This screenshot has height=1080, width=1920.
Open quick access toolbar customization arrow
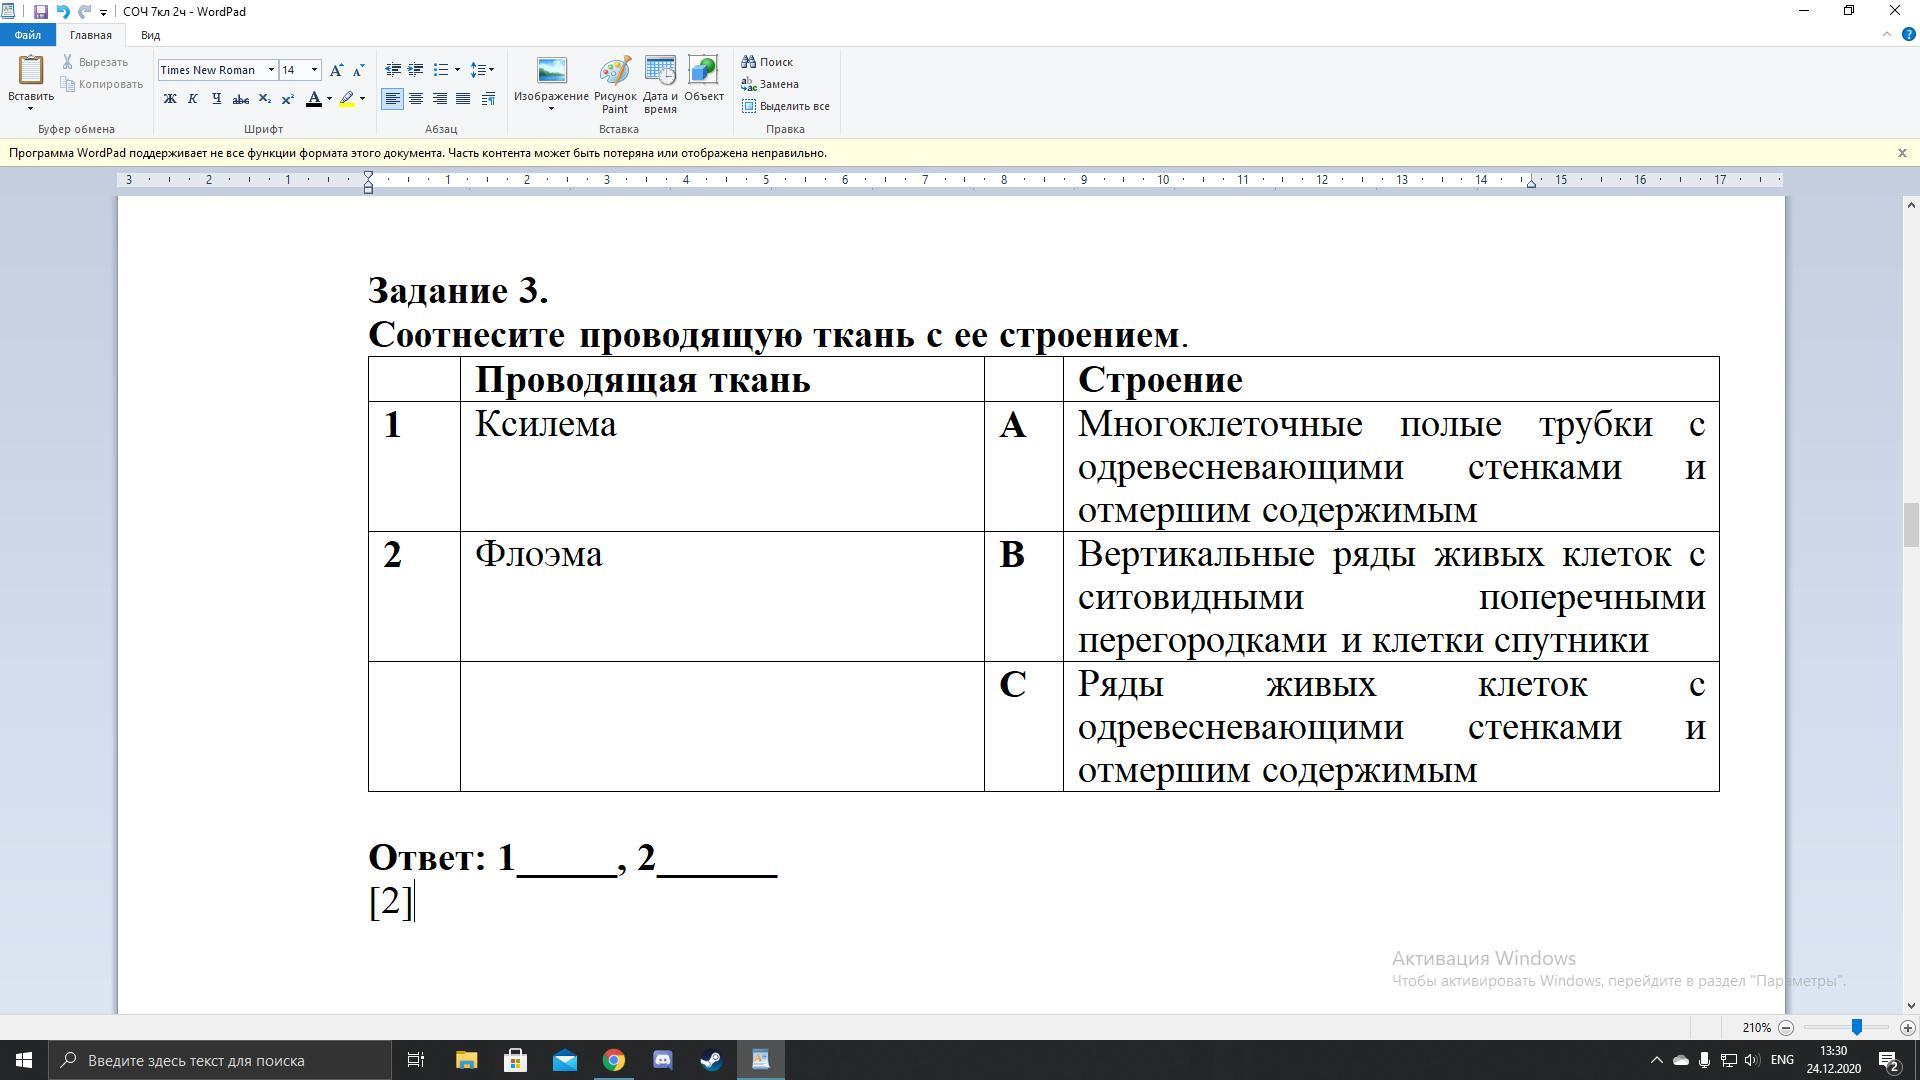(x=103, y=12)
